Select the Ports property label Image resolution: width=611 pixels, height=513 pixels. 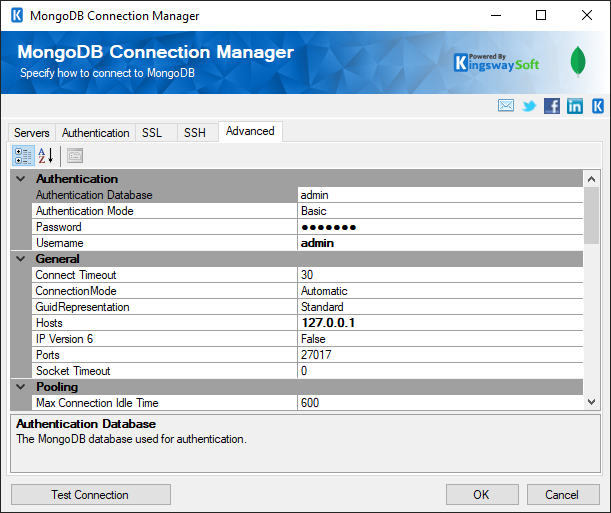pyautogui.click(x=164, y=354)
